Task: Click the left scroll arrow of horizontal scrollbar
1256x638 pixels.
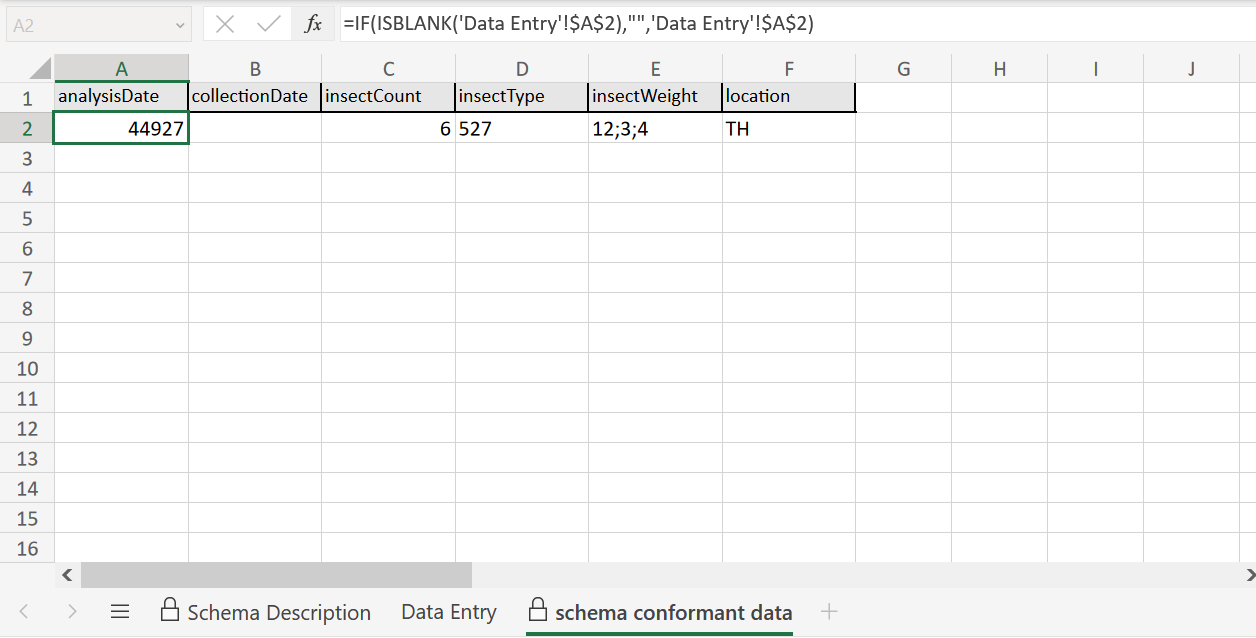Action: 66,575
